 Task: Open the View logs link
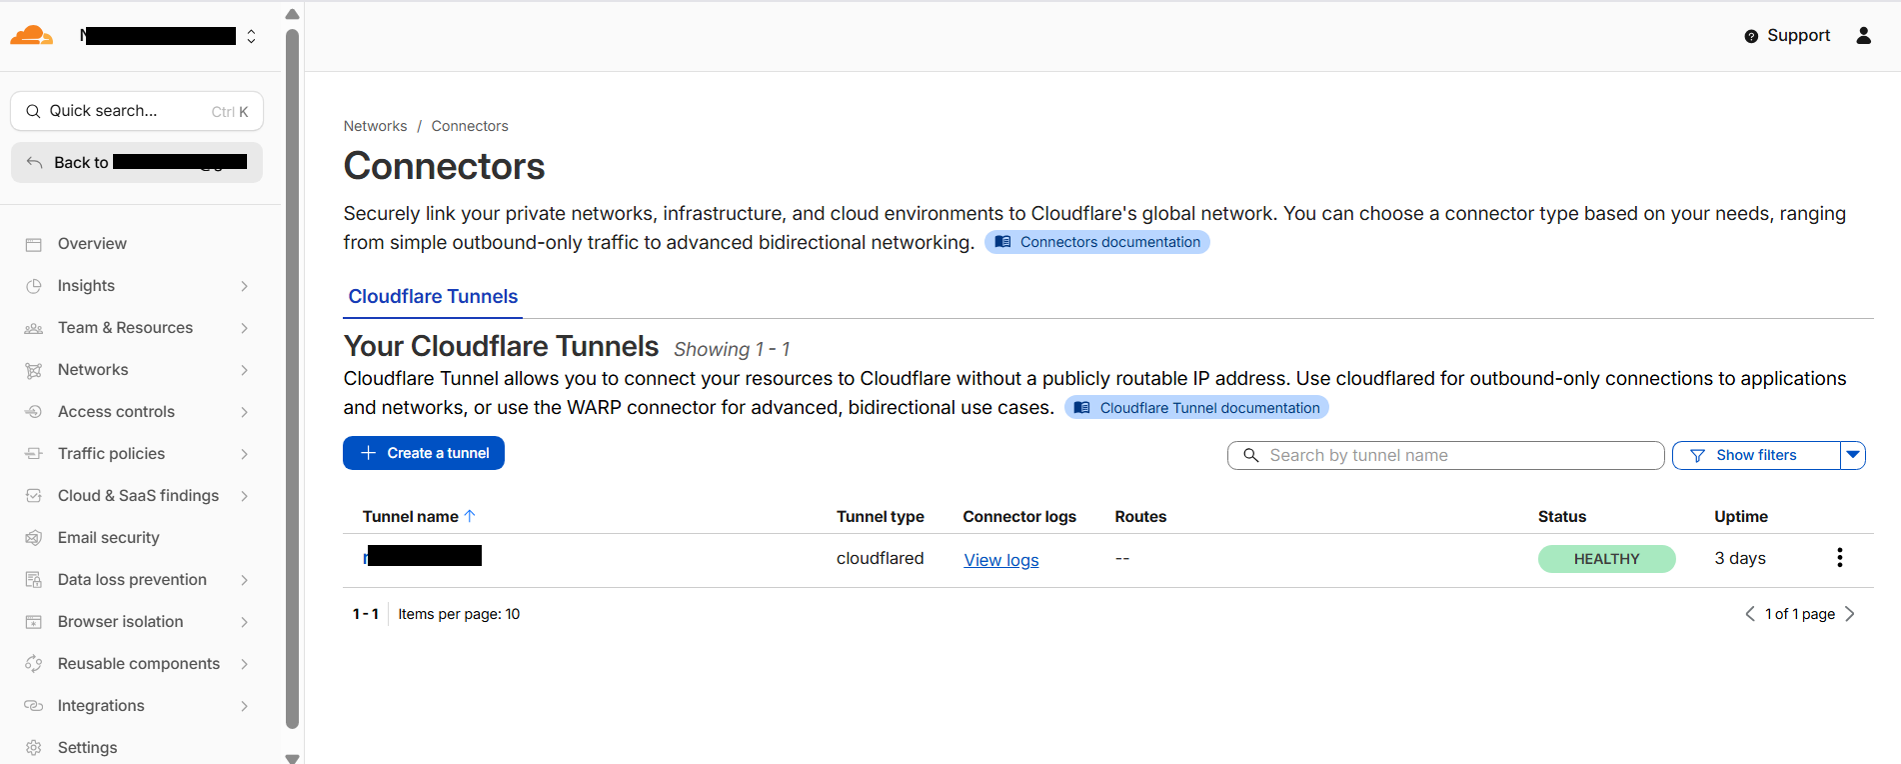(x=1001, y=560)
